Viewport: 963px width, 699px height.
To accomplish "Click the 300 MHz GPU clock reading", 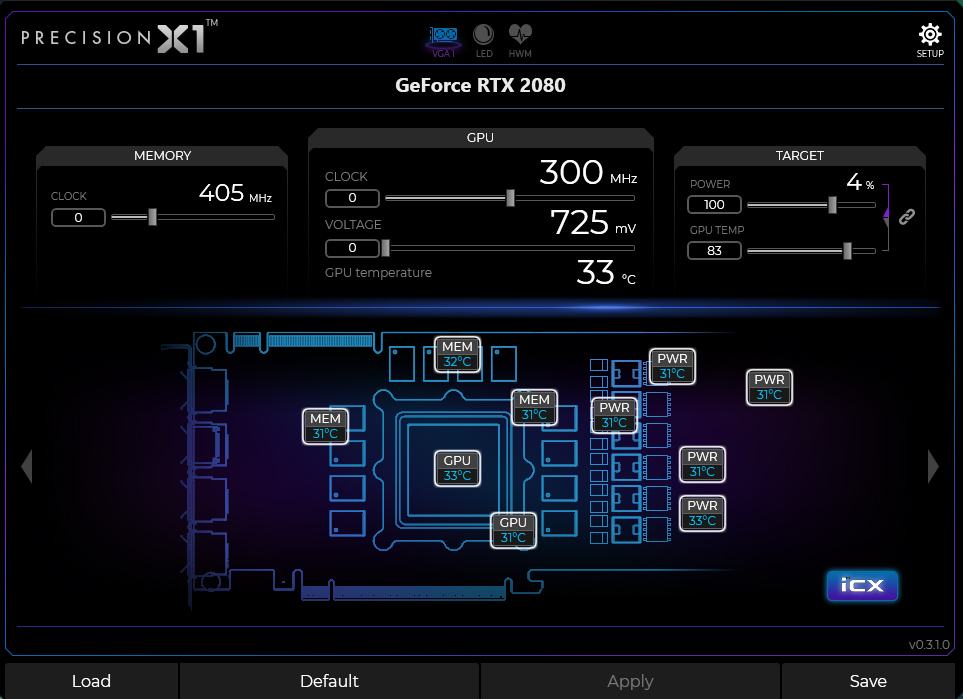I will pyautogui.click(x=588, y=172).
